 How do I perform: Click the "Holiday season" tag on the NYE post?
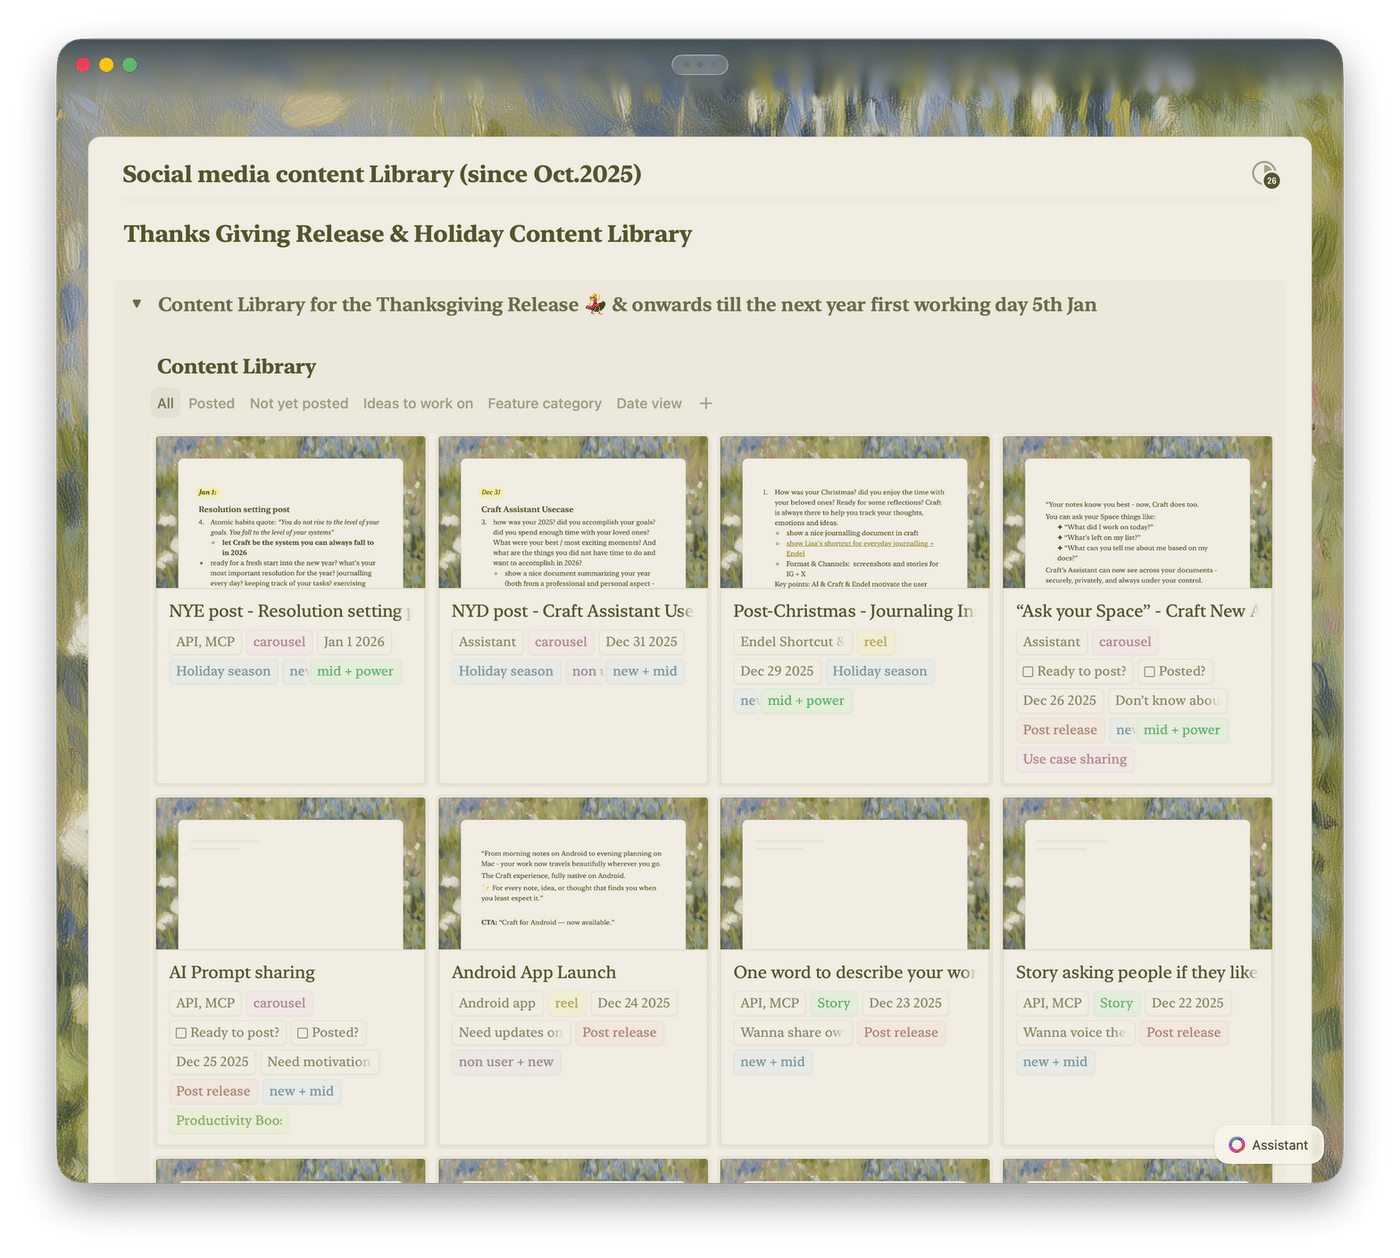[223, 671]
